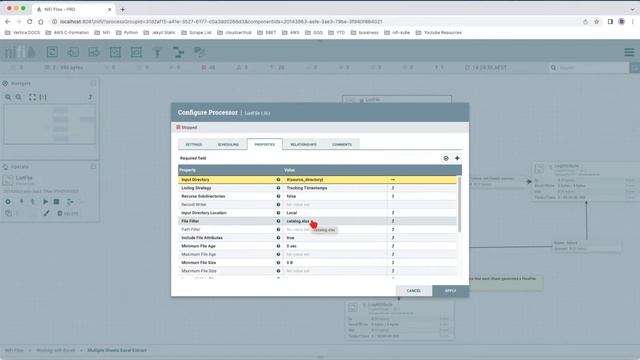The image size is (640, 360).
Task: Apply the processor configuration
Action: pyautogui.click(x=450, y=291)
